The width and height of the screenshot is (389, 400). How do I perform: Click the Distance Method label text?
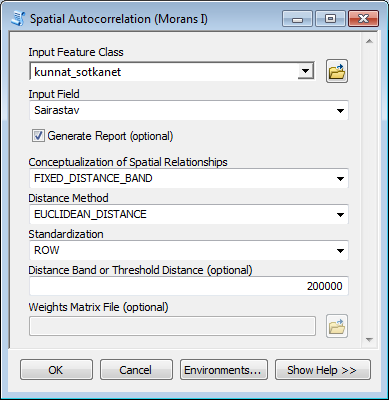click(x=68, y=198)
